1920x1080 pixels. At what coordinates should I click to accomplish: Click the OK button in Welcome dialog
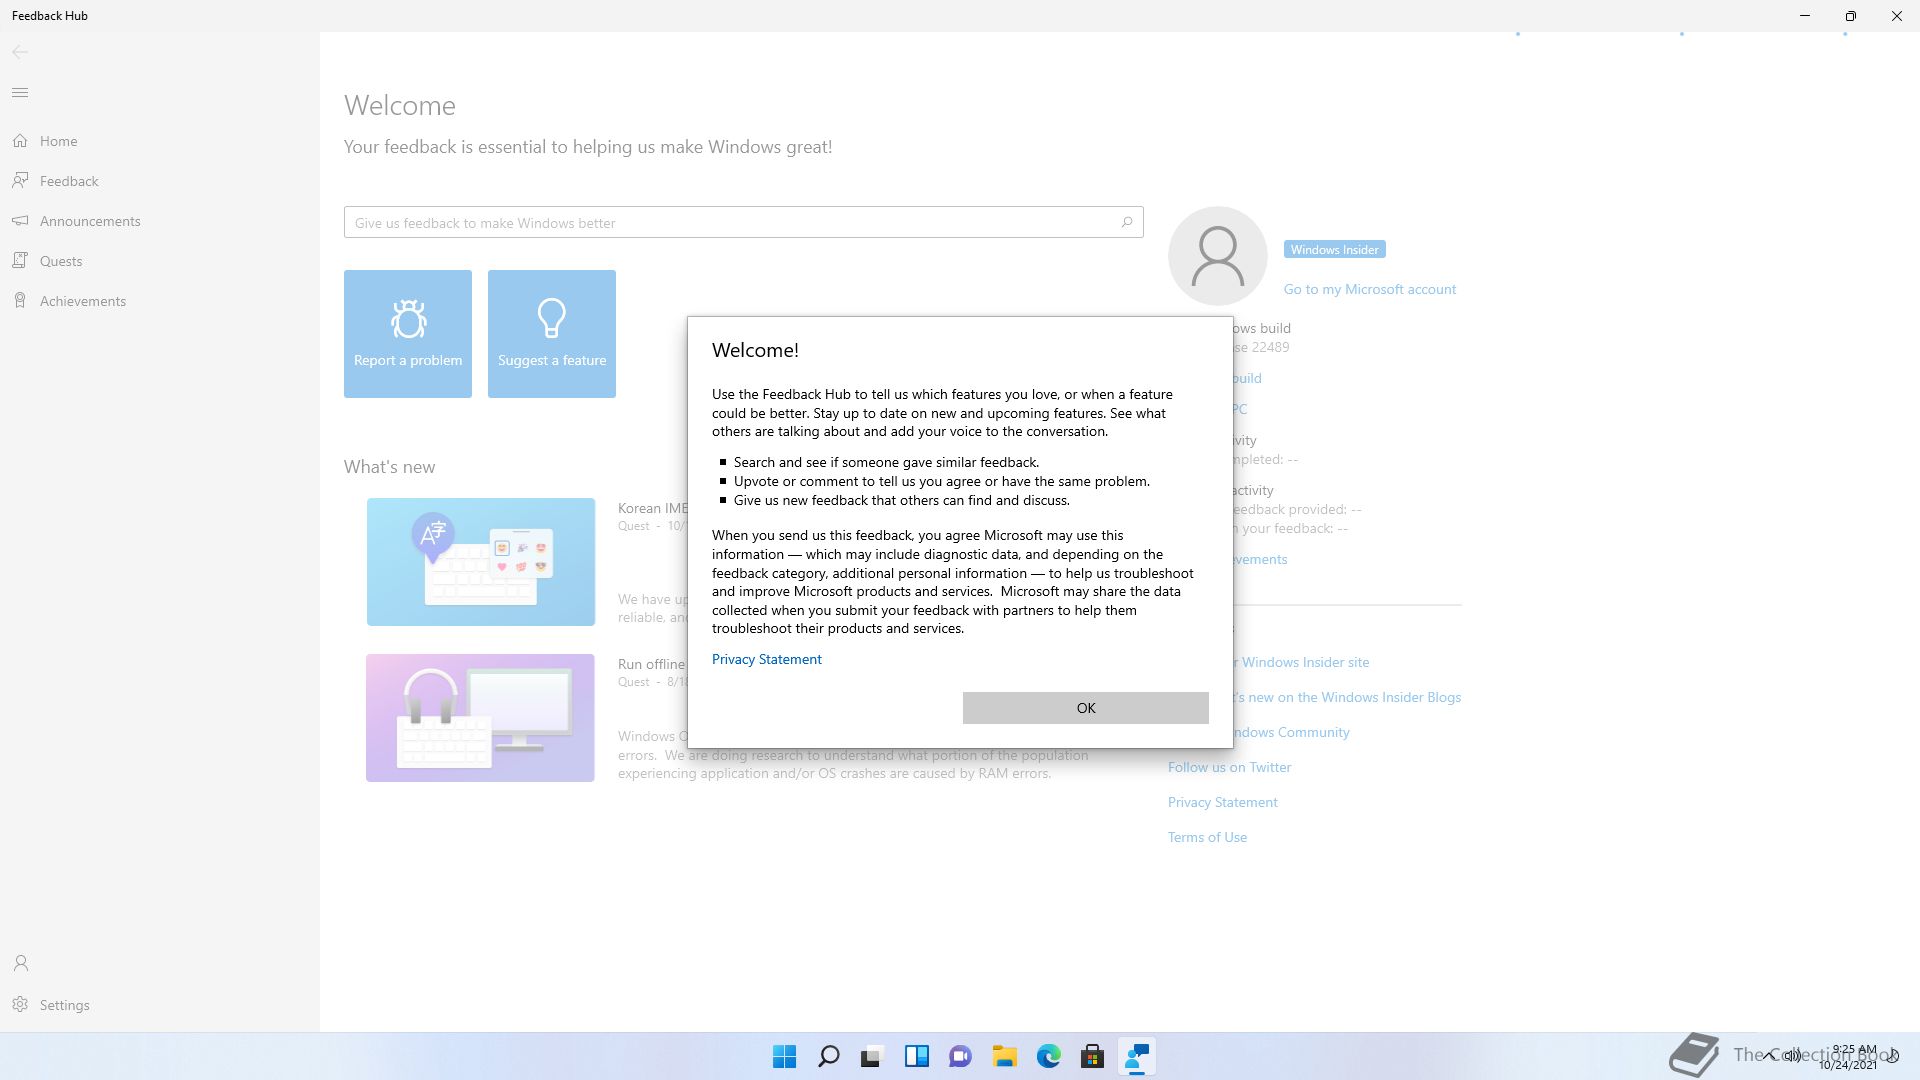click(x=1085, y=708)
